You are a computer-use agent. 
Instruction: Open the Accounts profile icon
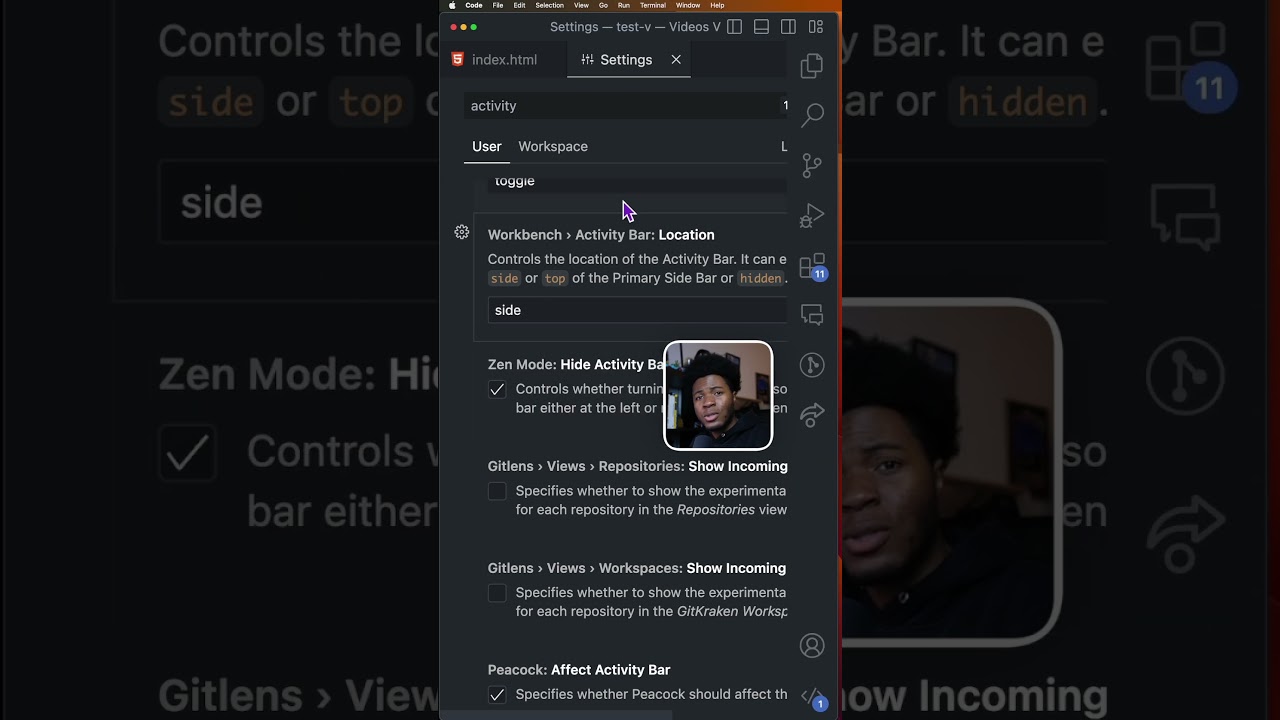[x=812, y=646]
